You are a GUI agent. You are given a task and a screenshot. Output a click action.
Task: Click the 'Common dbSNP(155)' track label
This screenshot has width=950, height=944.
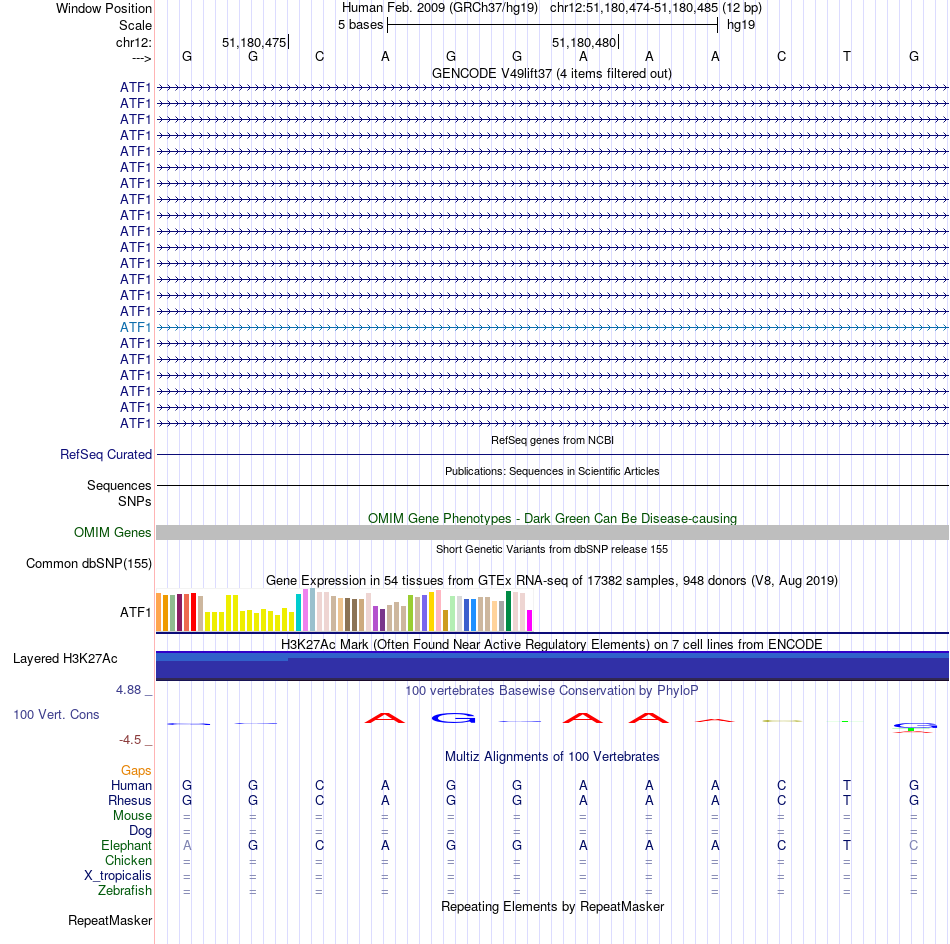pyautogui.click(x=88, y=563)
